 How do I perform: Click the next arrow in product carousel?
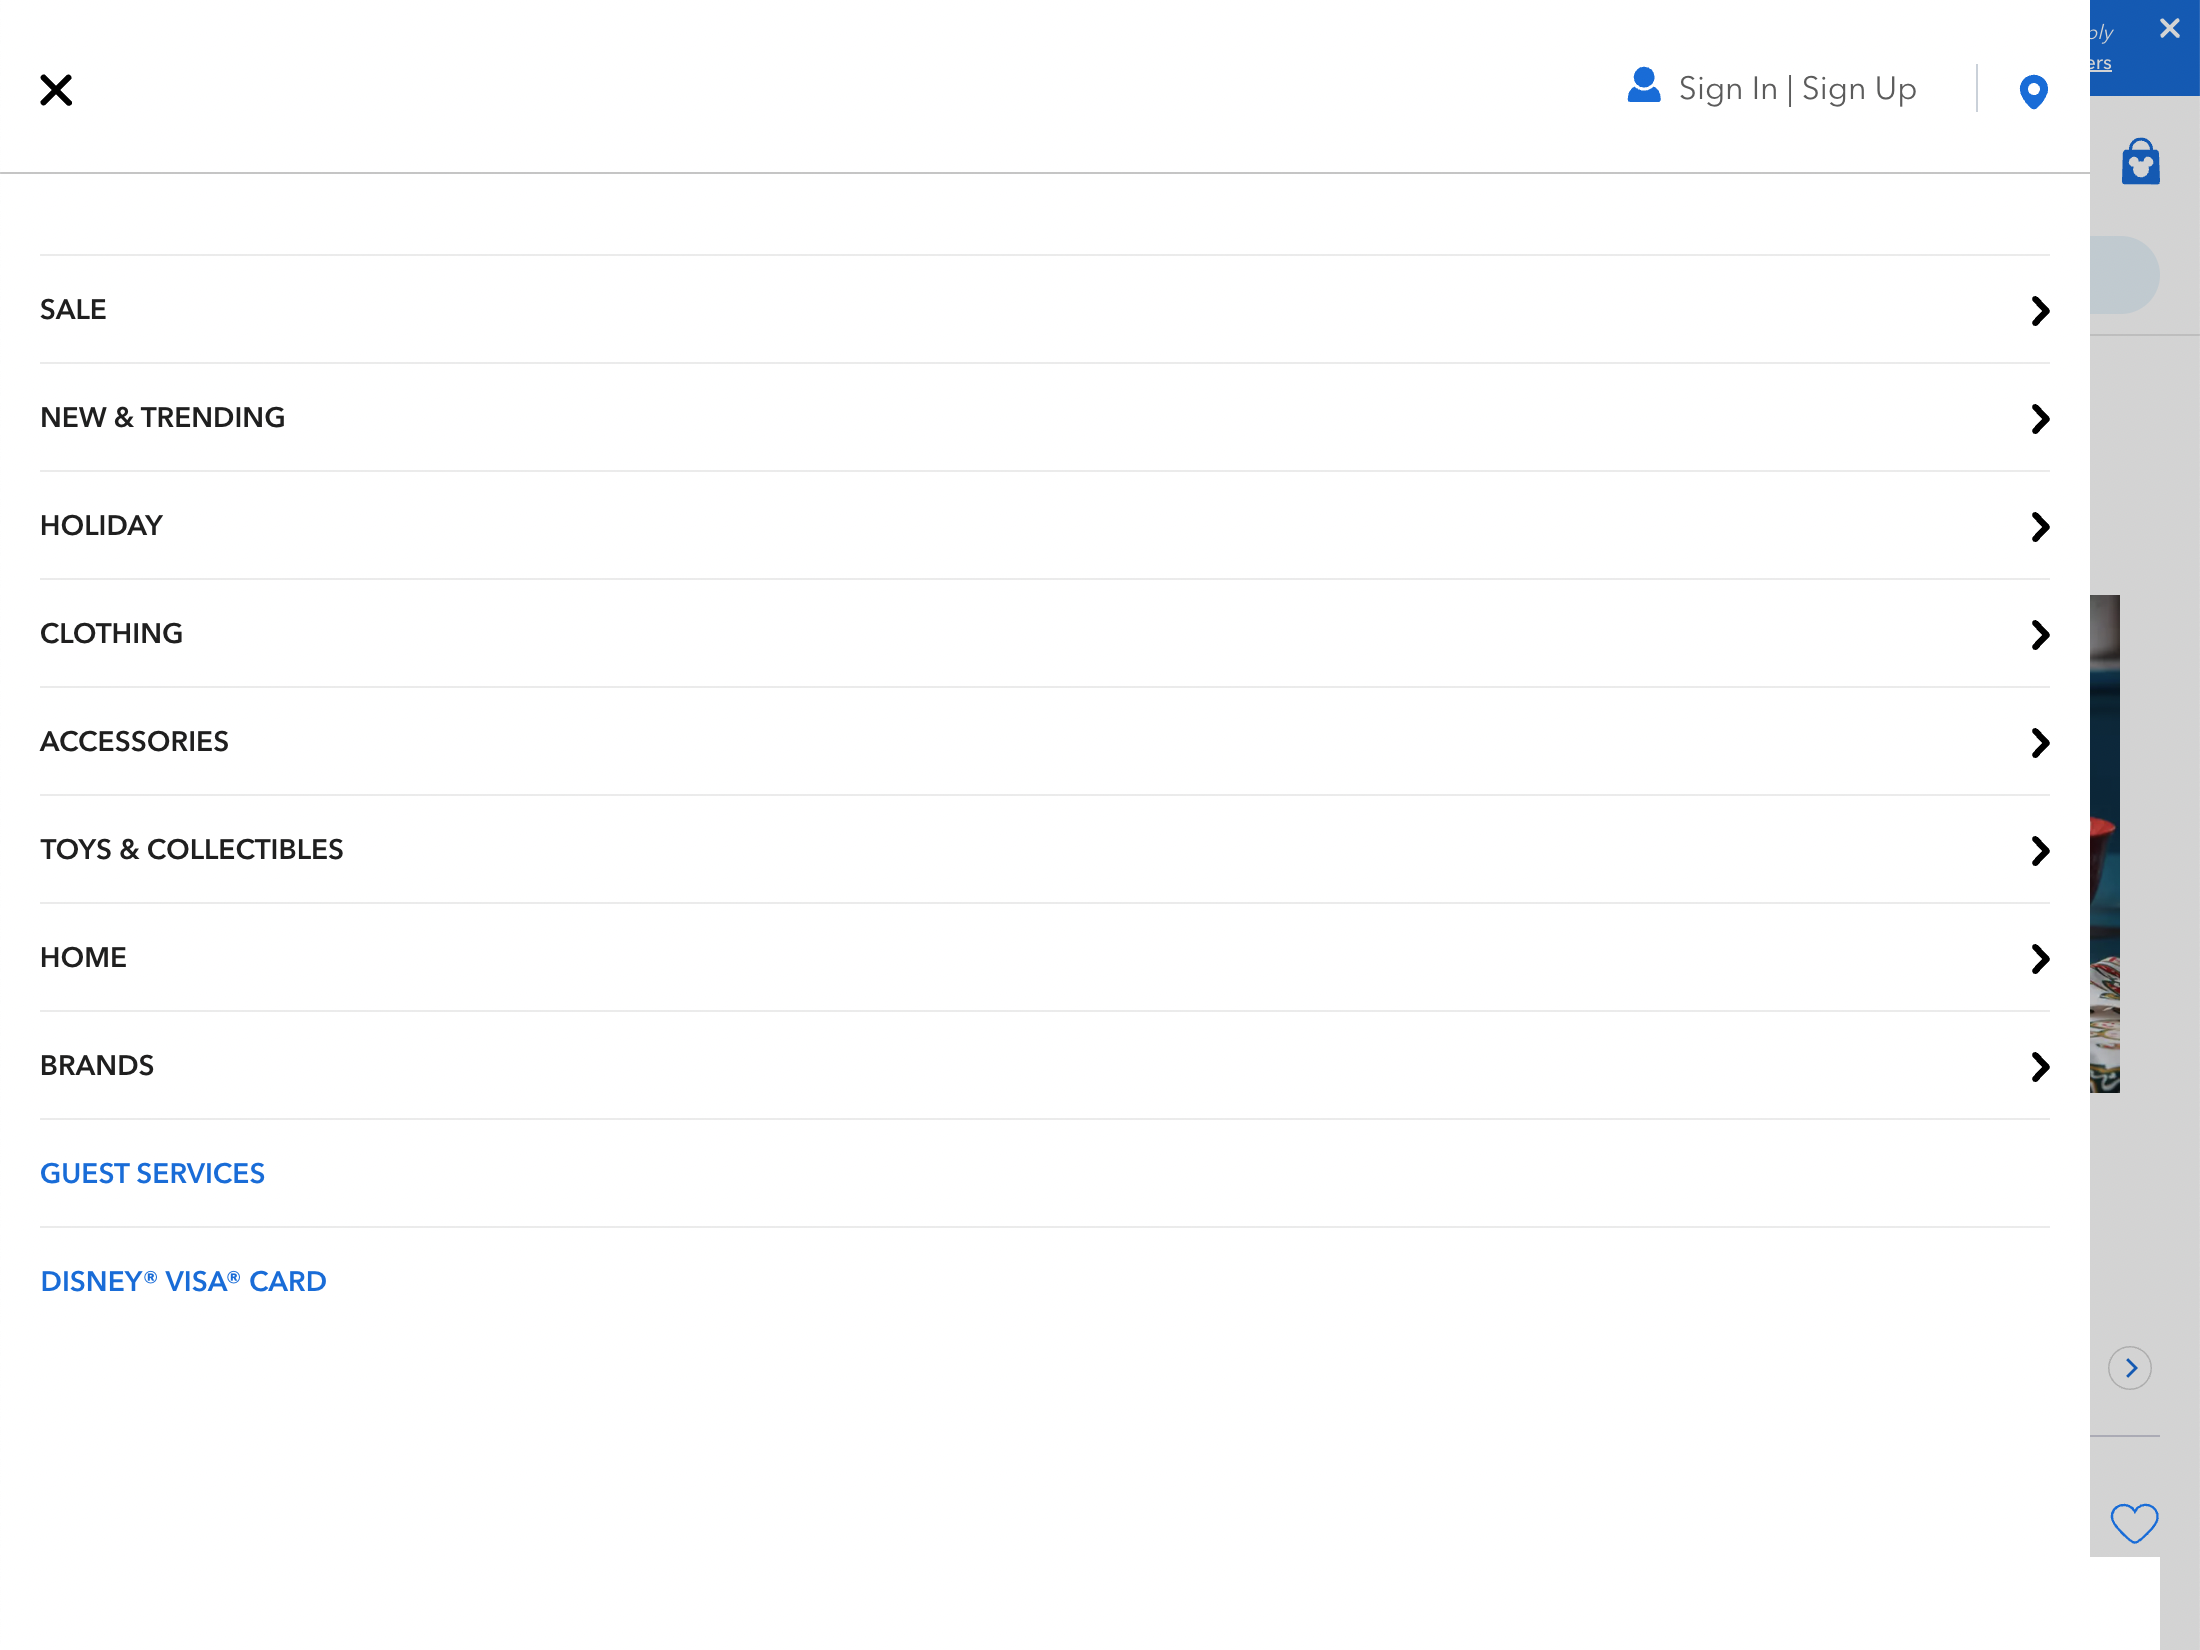point(2131,1367)
